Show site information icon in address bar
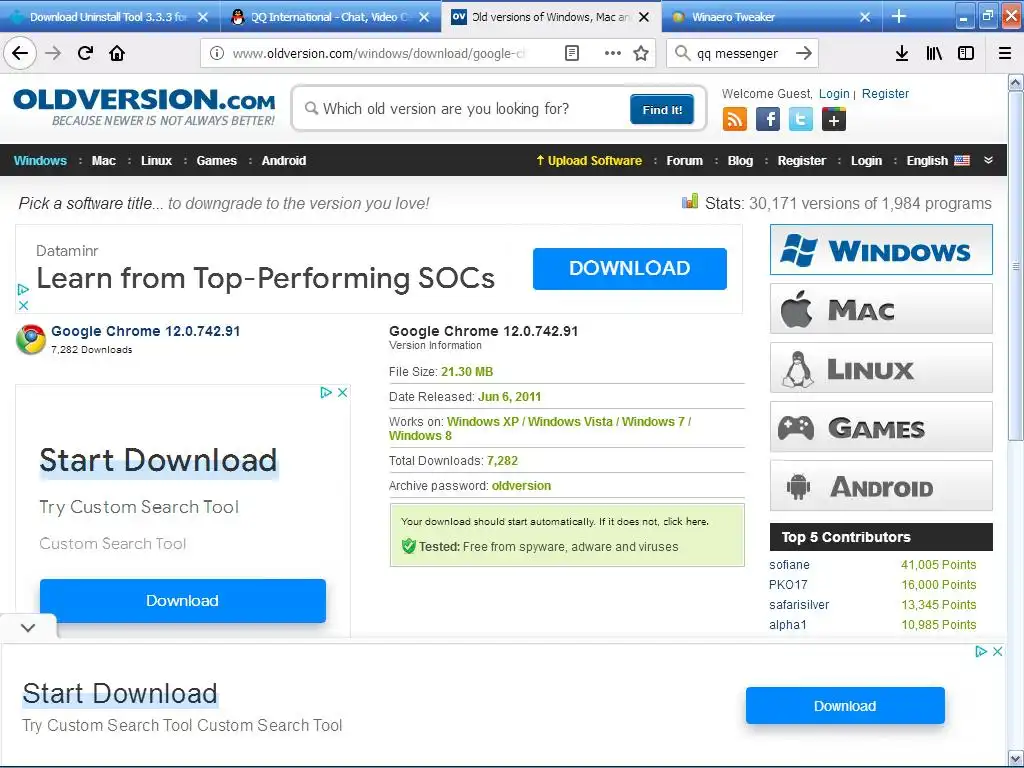The image size is (1024, 768). point(217,54)
